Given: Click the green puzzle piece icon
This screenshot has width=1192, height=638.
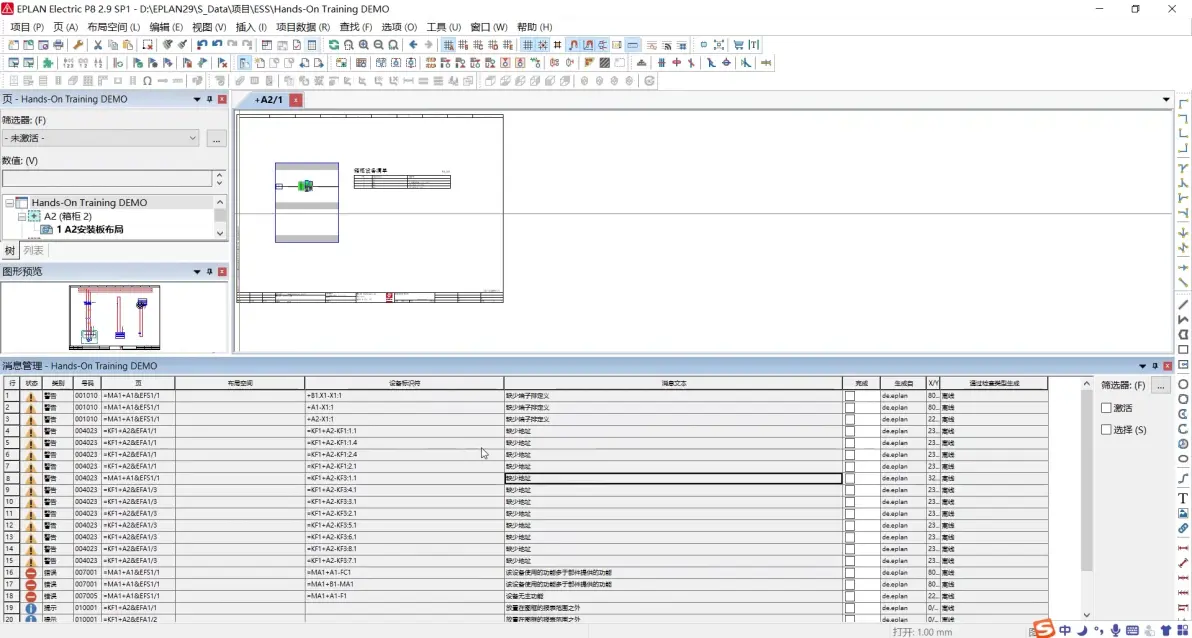Looking at the screenshot, I should point(48,63).
